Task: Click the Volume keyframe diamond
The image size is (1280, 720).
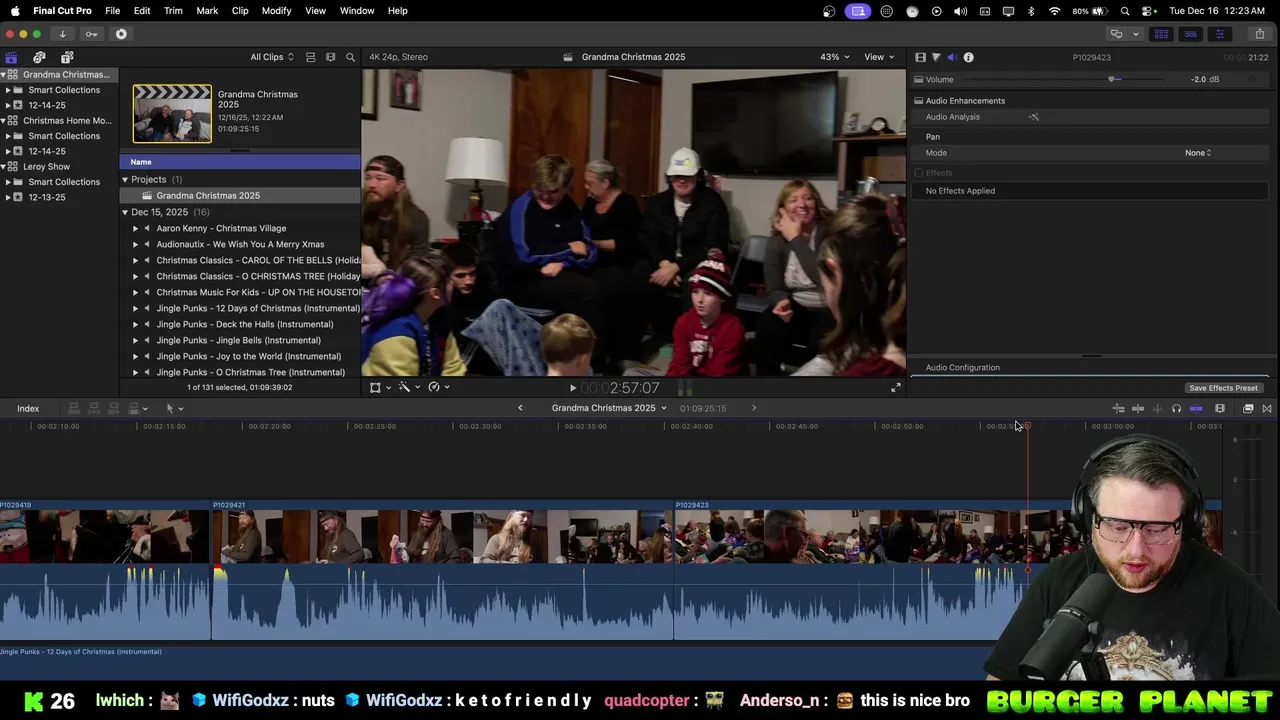Action: tap(1249, 79)
